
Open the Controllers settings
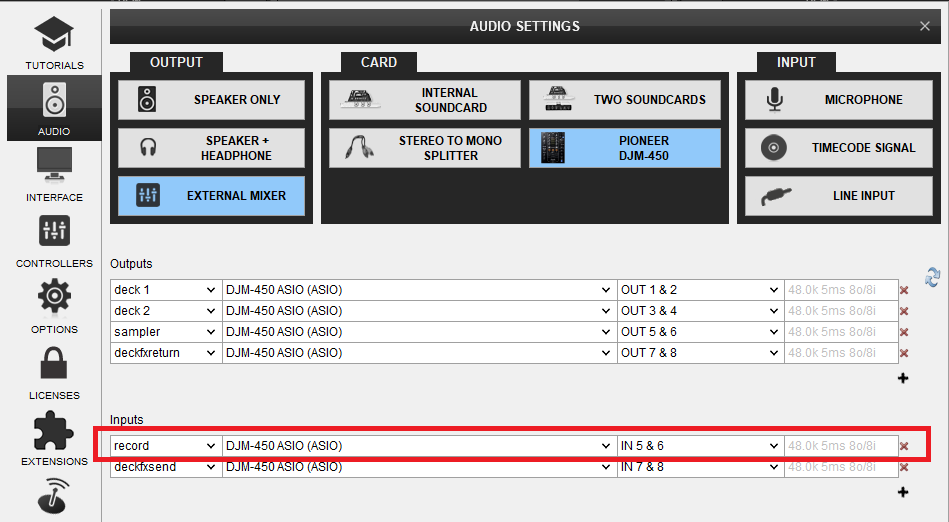(54, 241)
